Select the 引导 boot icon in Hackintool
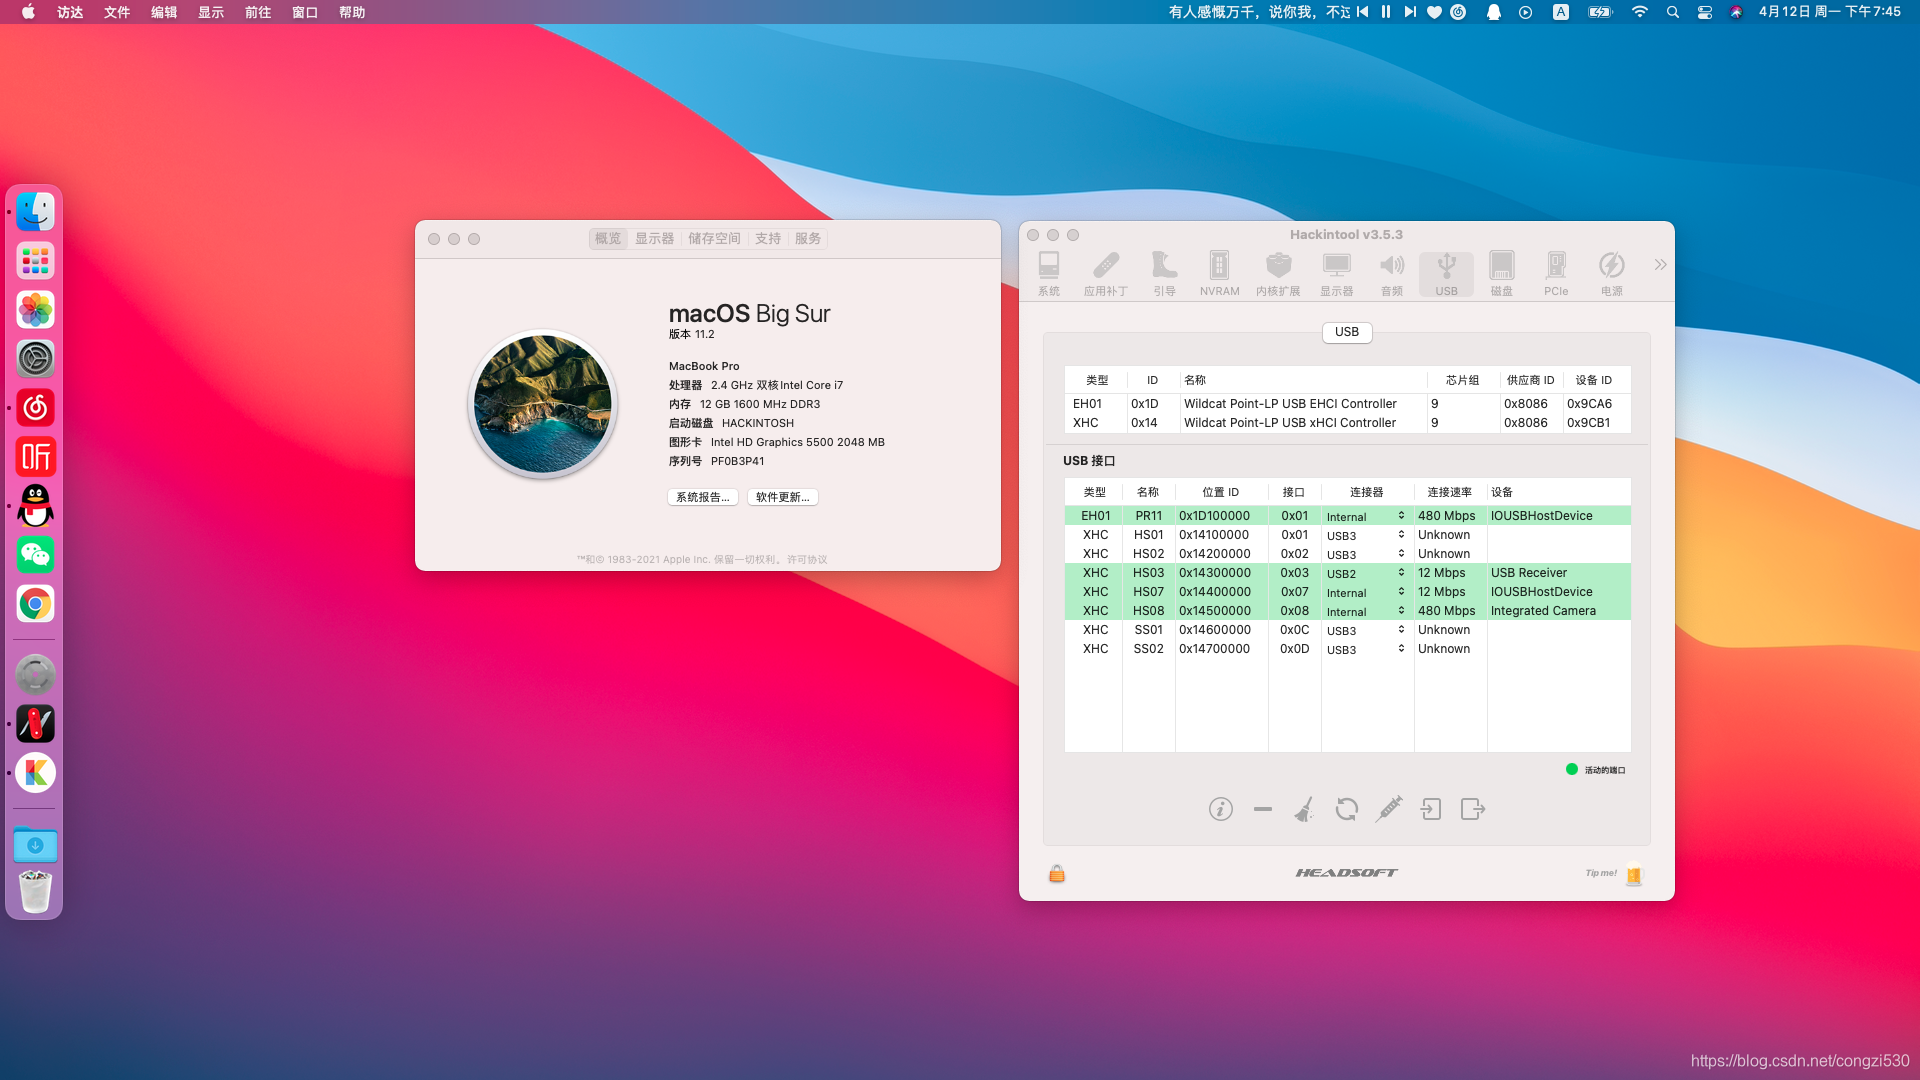This screenshot has width=1920, height=1080. (1164, 273)
